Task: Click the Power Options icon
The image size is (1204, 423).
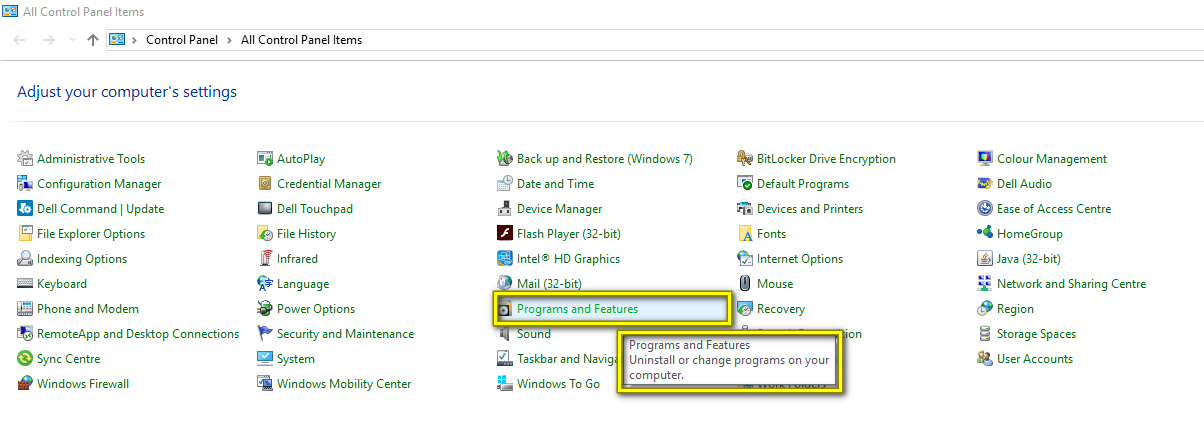Action: [265, 308]
